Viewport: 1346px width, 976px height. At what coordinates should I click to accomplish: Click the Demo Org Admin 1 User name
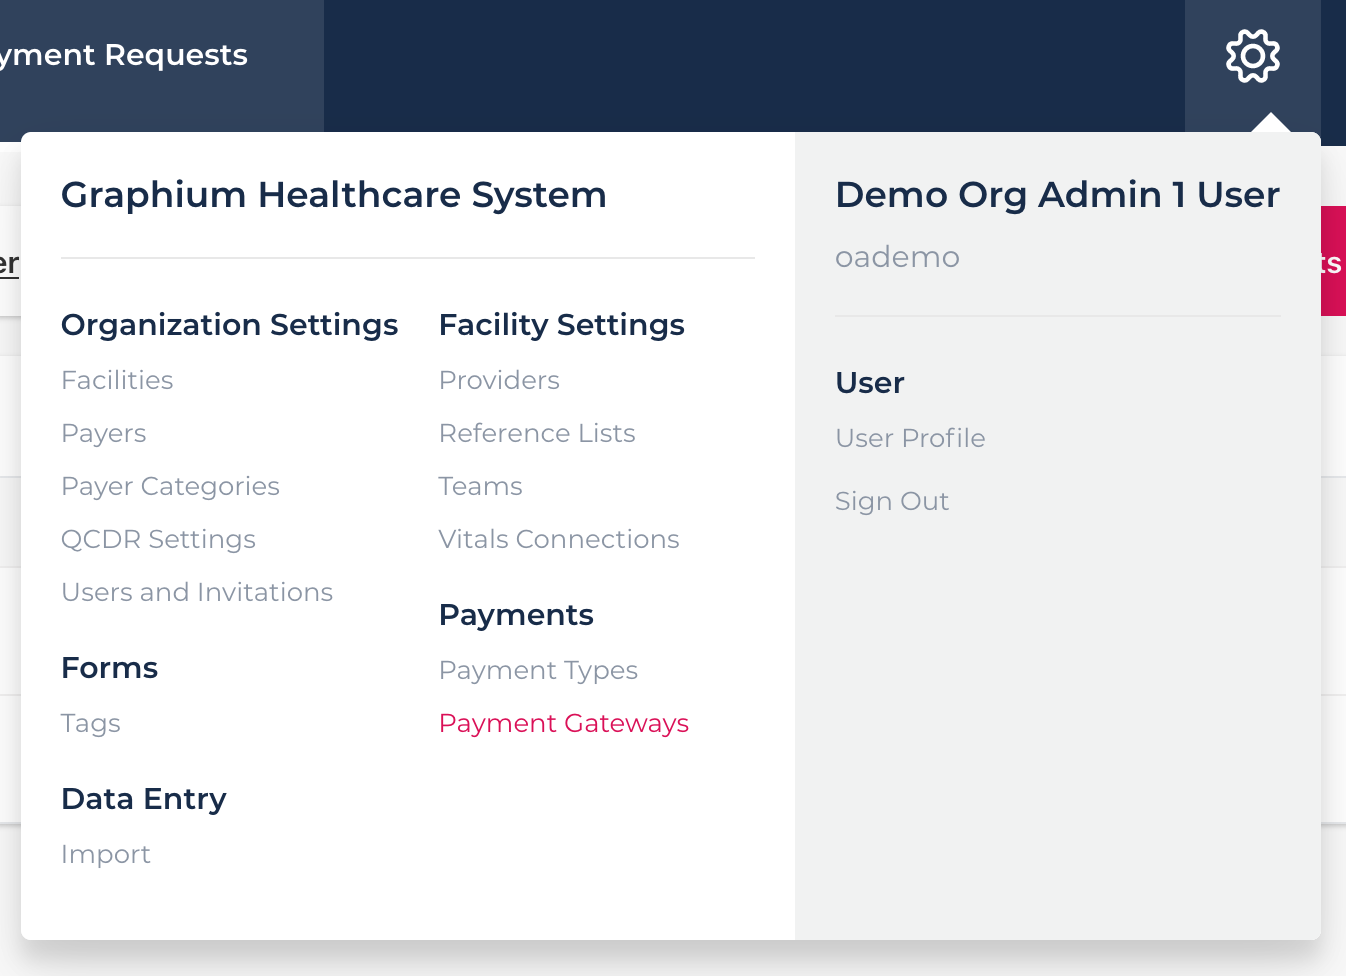(x=1057, y=195)
